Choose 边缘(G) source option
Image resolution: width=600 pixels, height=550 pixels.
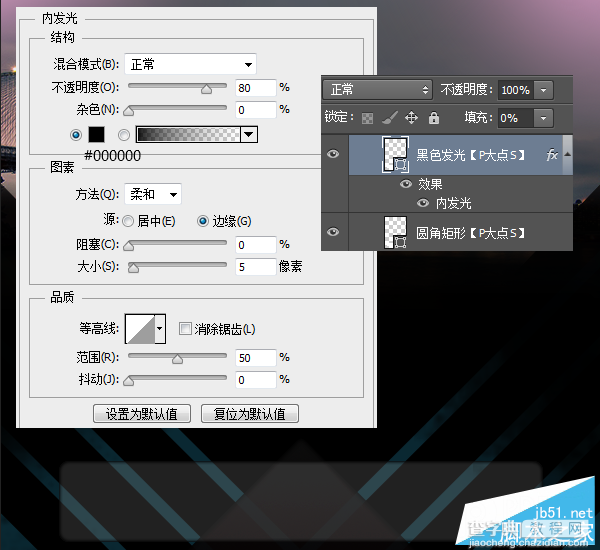203,221
